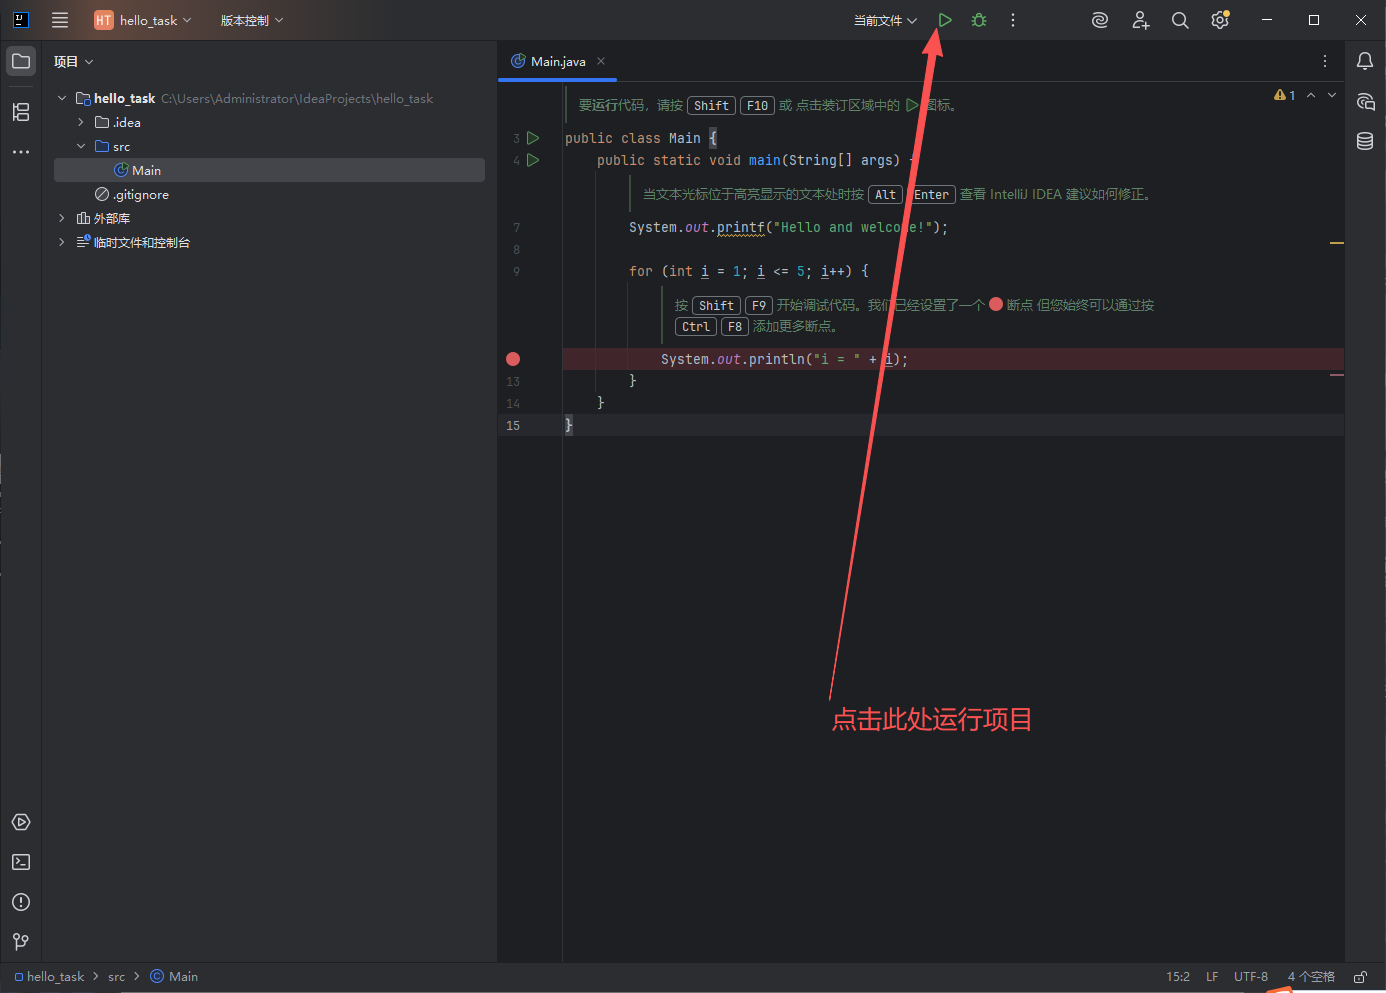
Task: Open Search Everywhere magnifier
Action: [1180, 20]
